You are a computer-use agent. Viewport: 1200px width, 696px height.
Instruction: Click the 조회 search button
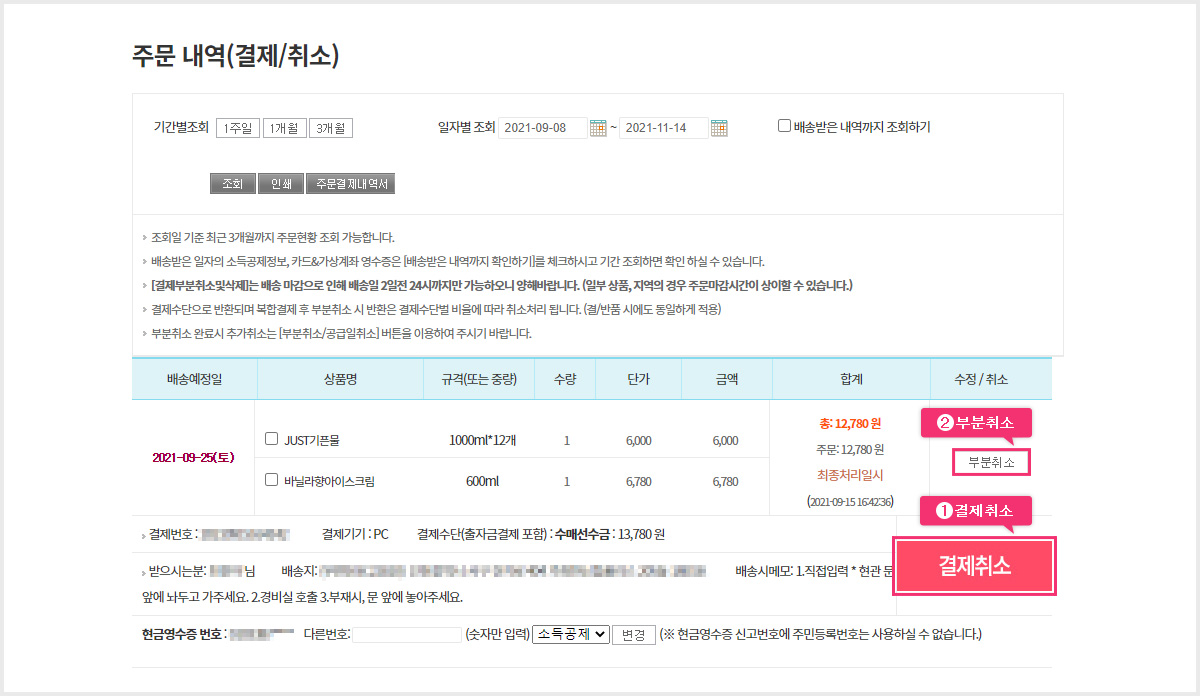(233, 184)
